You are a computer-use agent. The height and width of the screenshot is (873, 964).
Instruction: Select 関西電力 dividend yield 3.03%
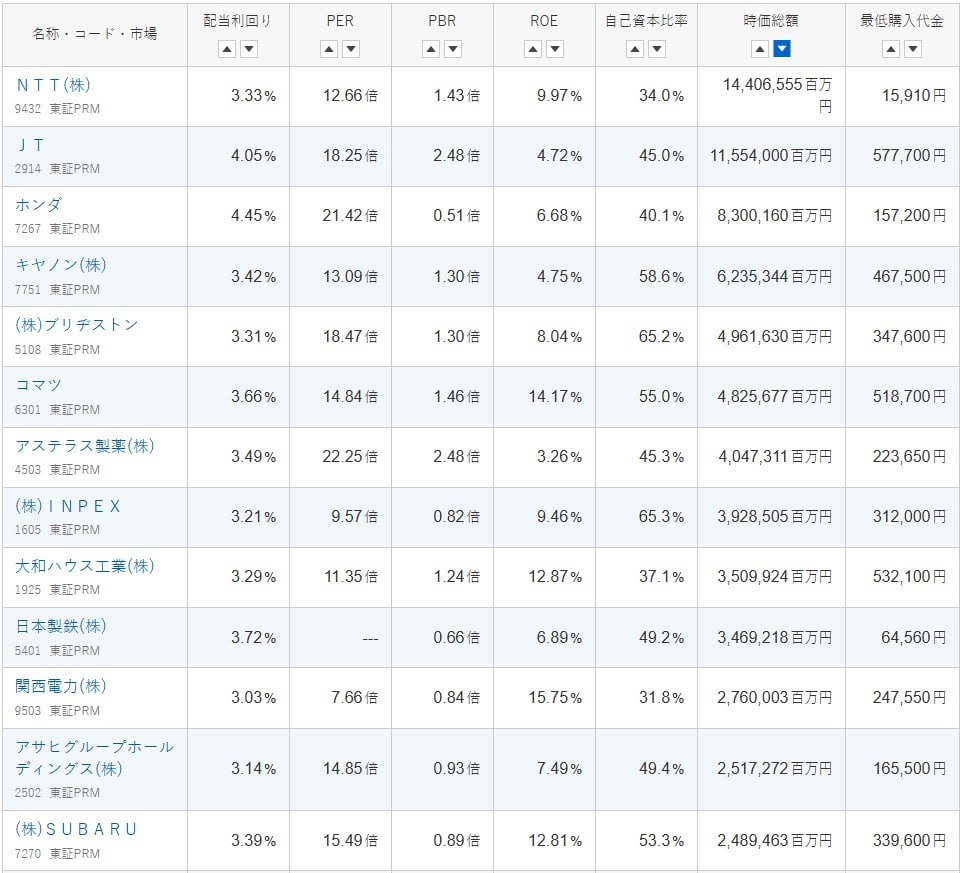coord(253,698)
